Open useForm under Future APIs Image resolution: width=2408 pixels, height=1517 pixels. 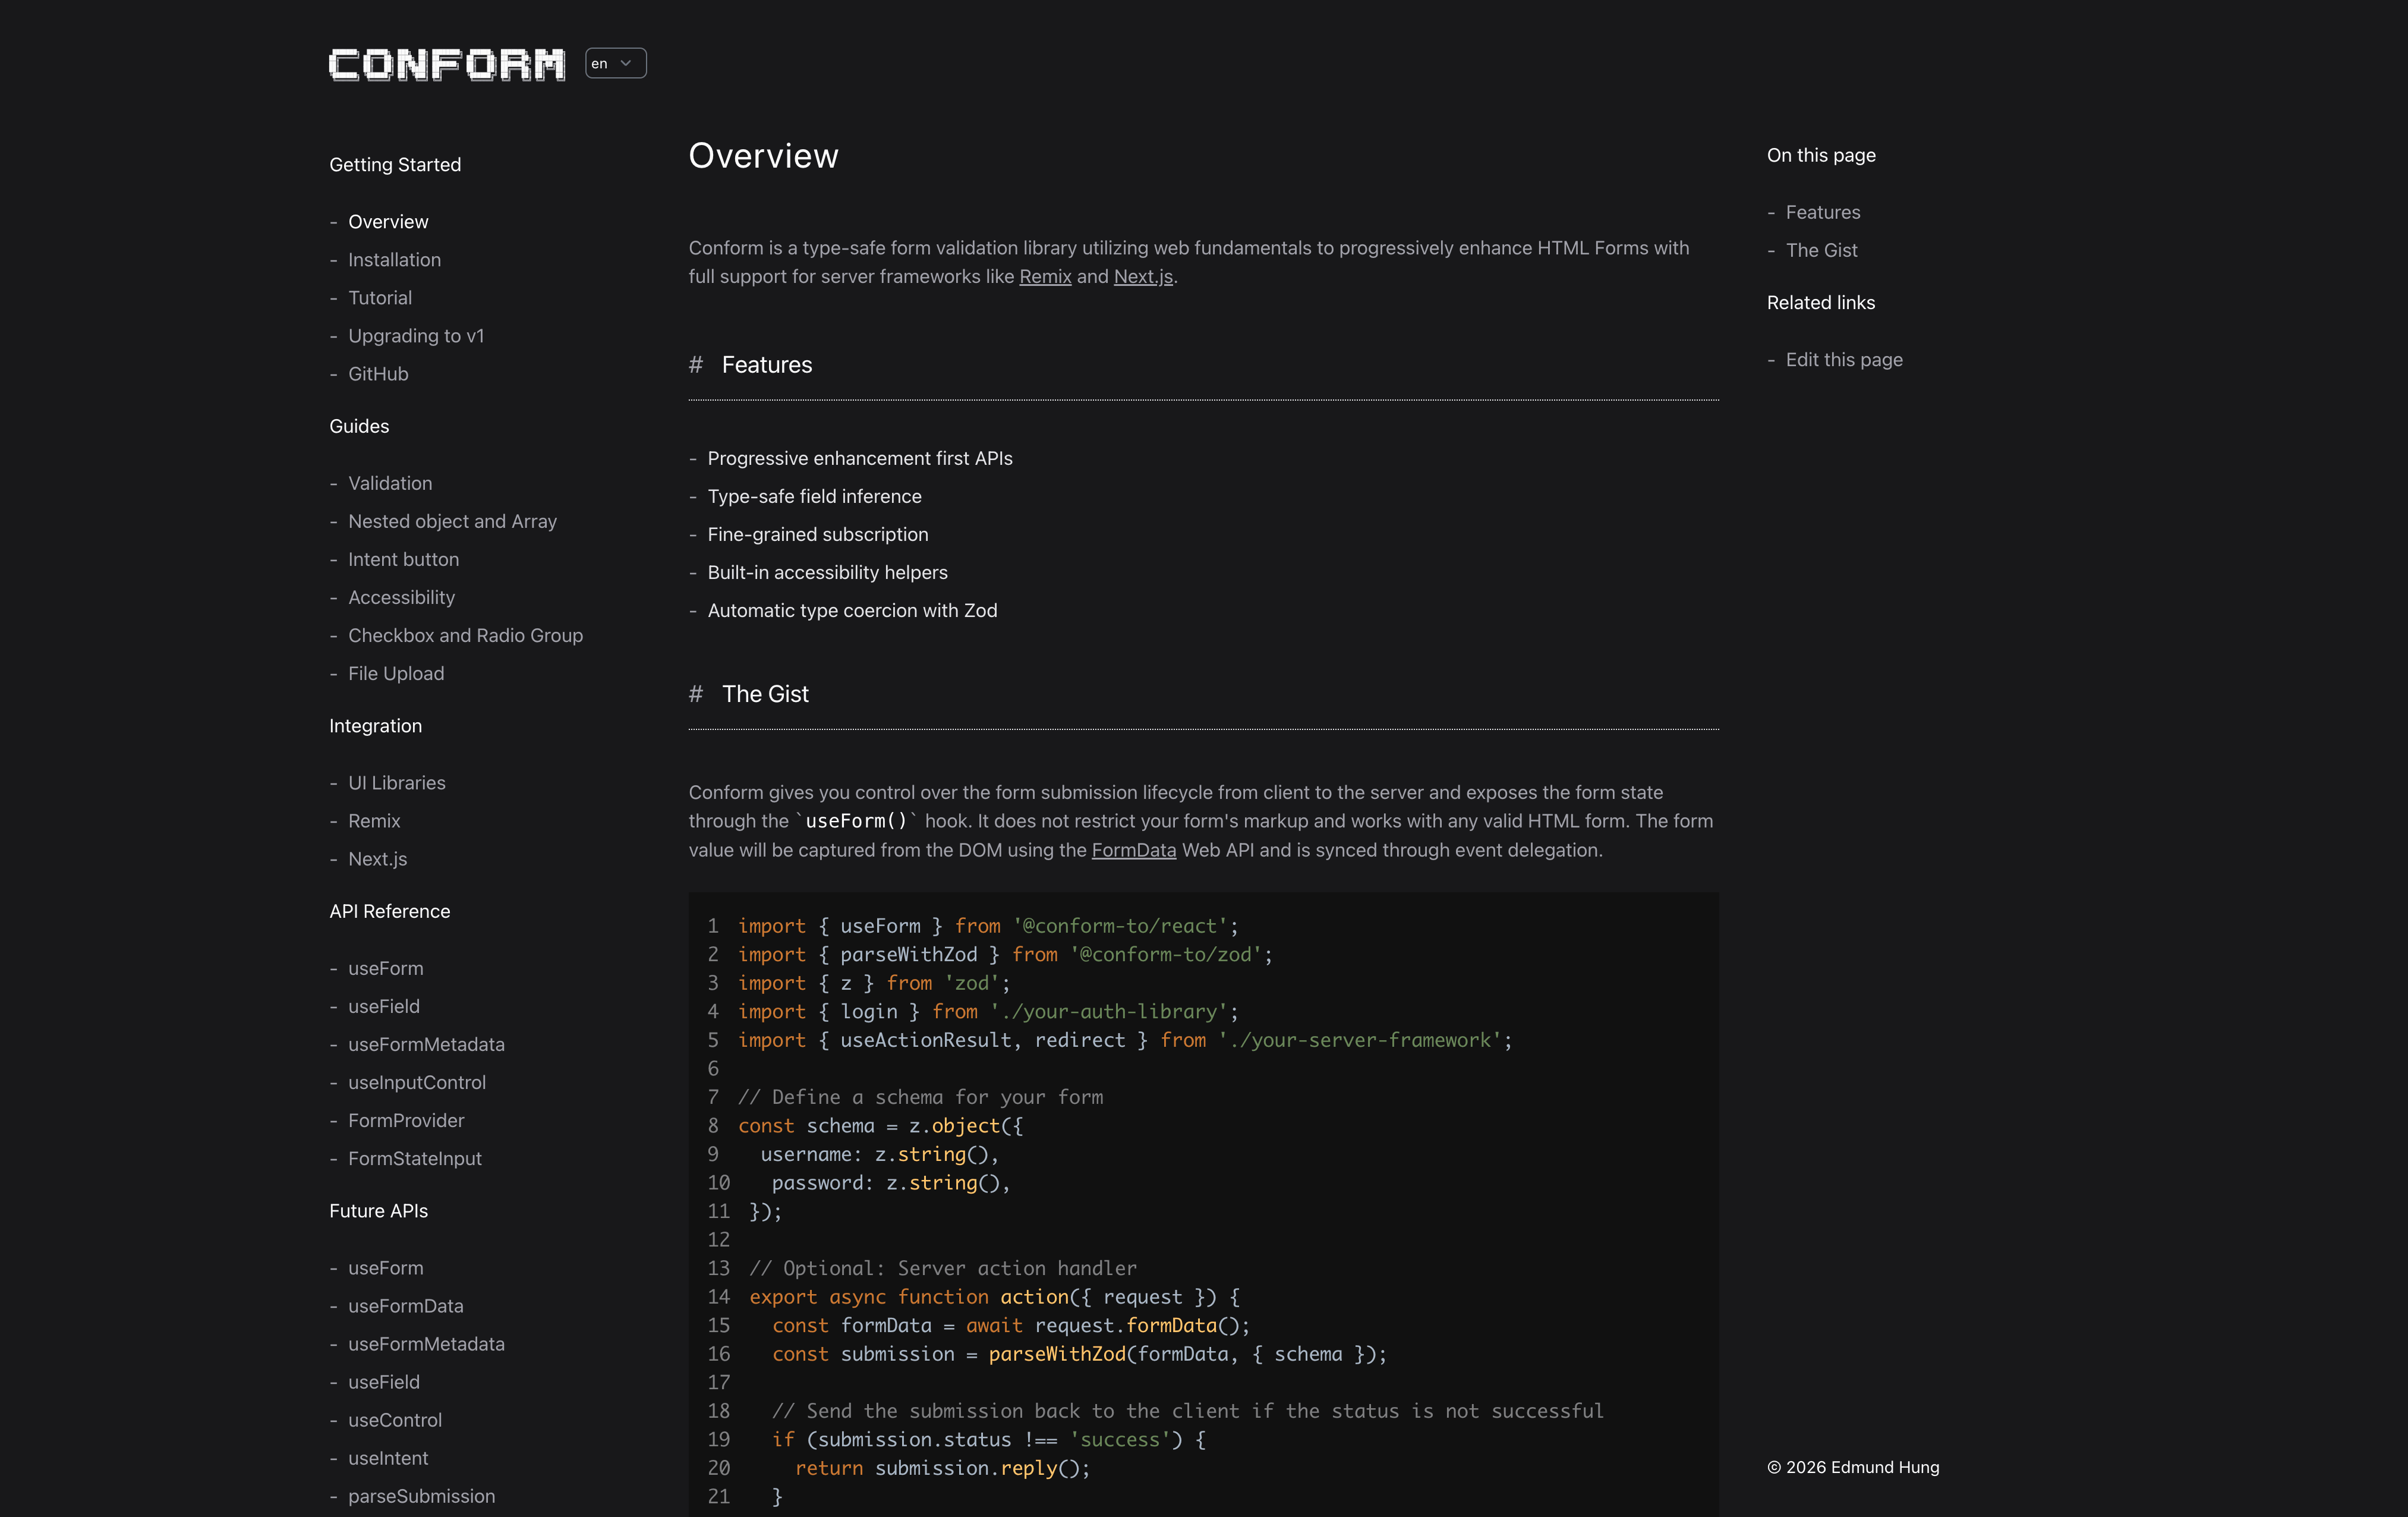[x=385, y=1267]
